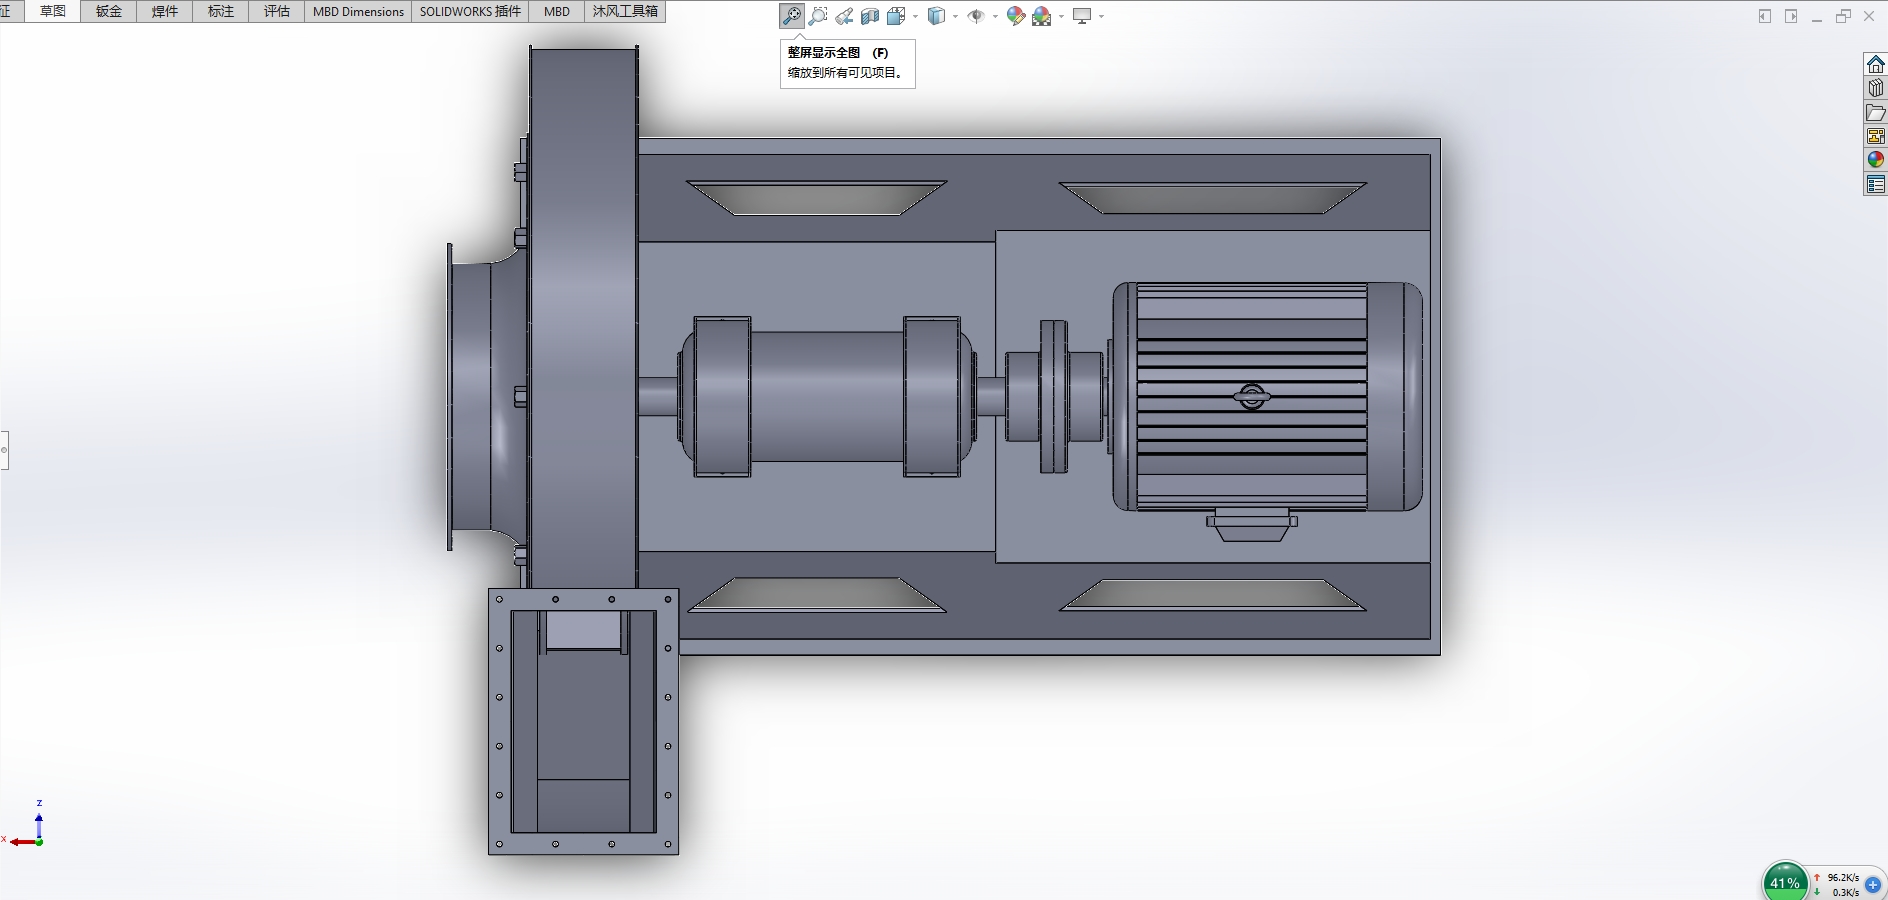
Task: Open the SOLIDWORKS Resources home tab
Action: (1875, 64)
